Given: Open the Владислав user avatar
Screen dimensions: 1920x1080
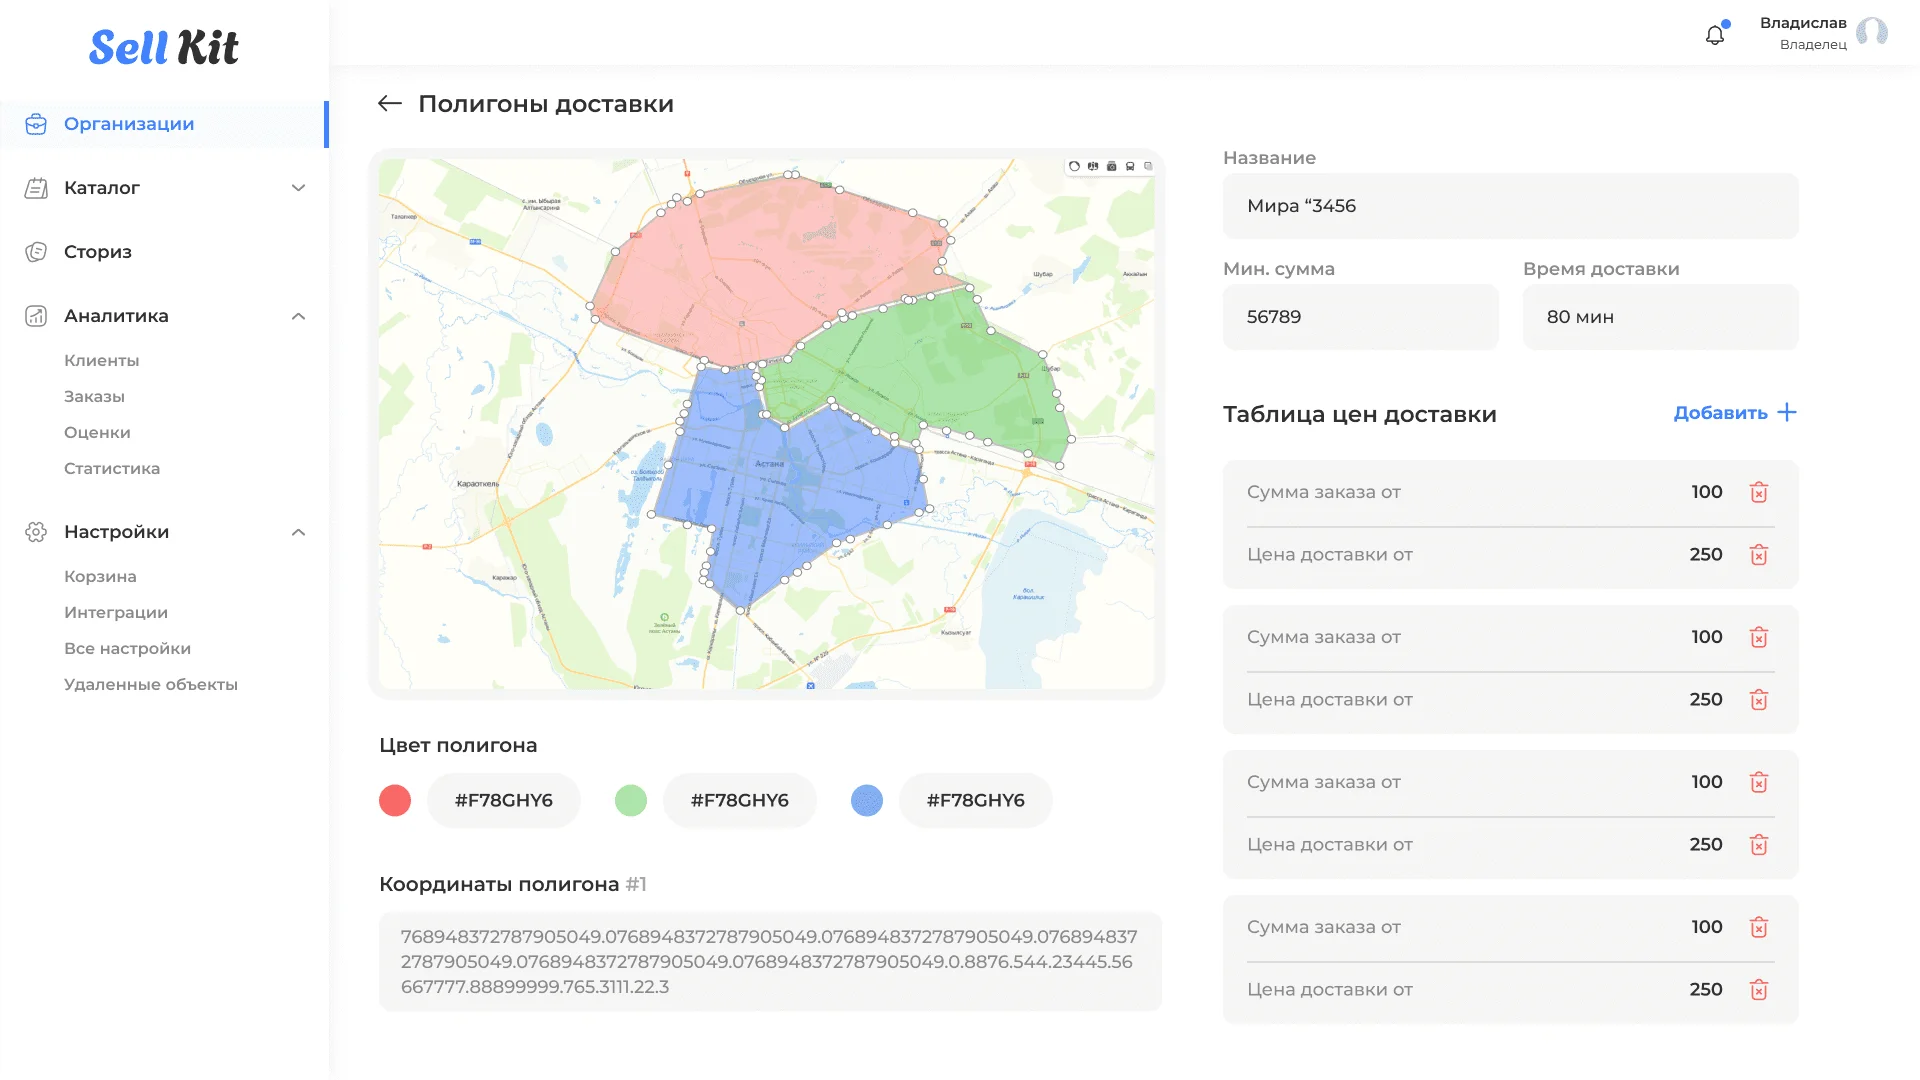Looking at the screenshot, I should 1872,33.
